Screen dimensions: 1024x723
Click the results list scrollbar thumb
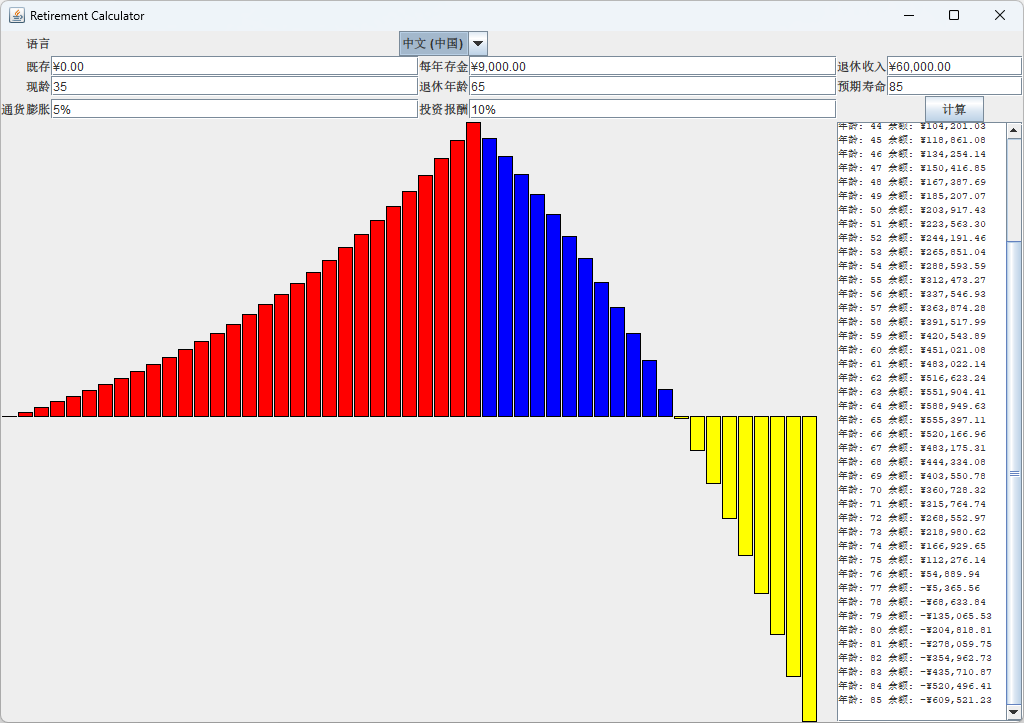click(1014, 472)
